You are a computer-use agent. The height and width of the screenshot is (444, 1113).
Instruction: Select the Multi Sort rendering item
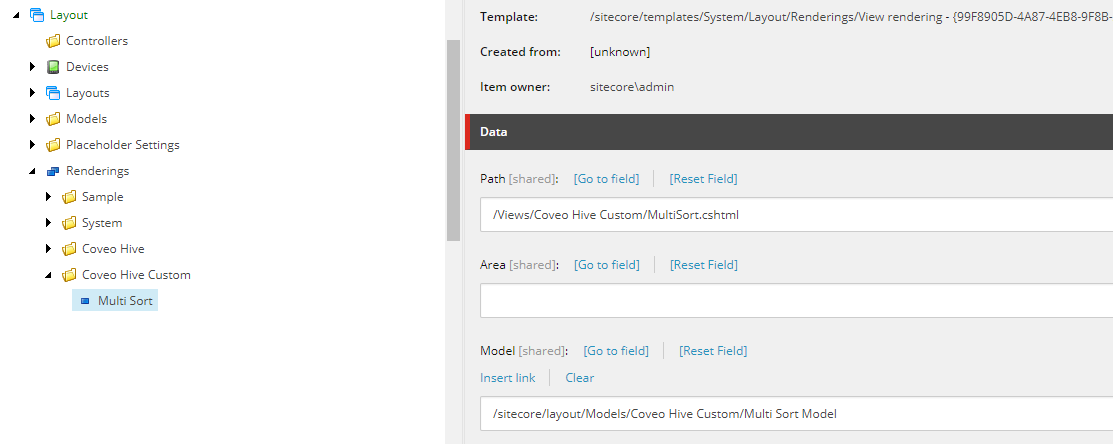coord(125,301)
